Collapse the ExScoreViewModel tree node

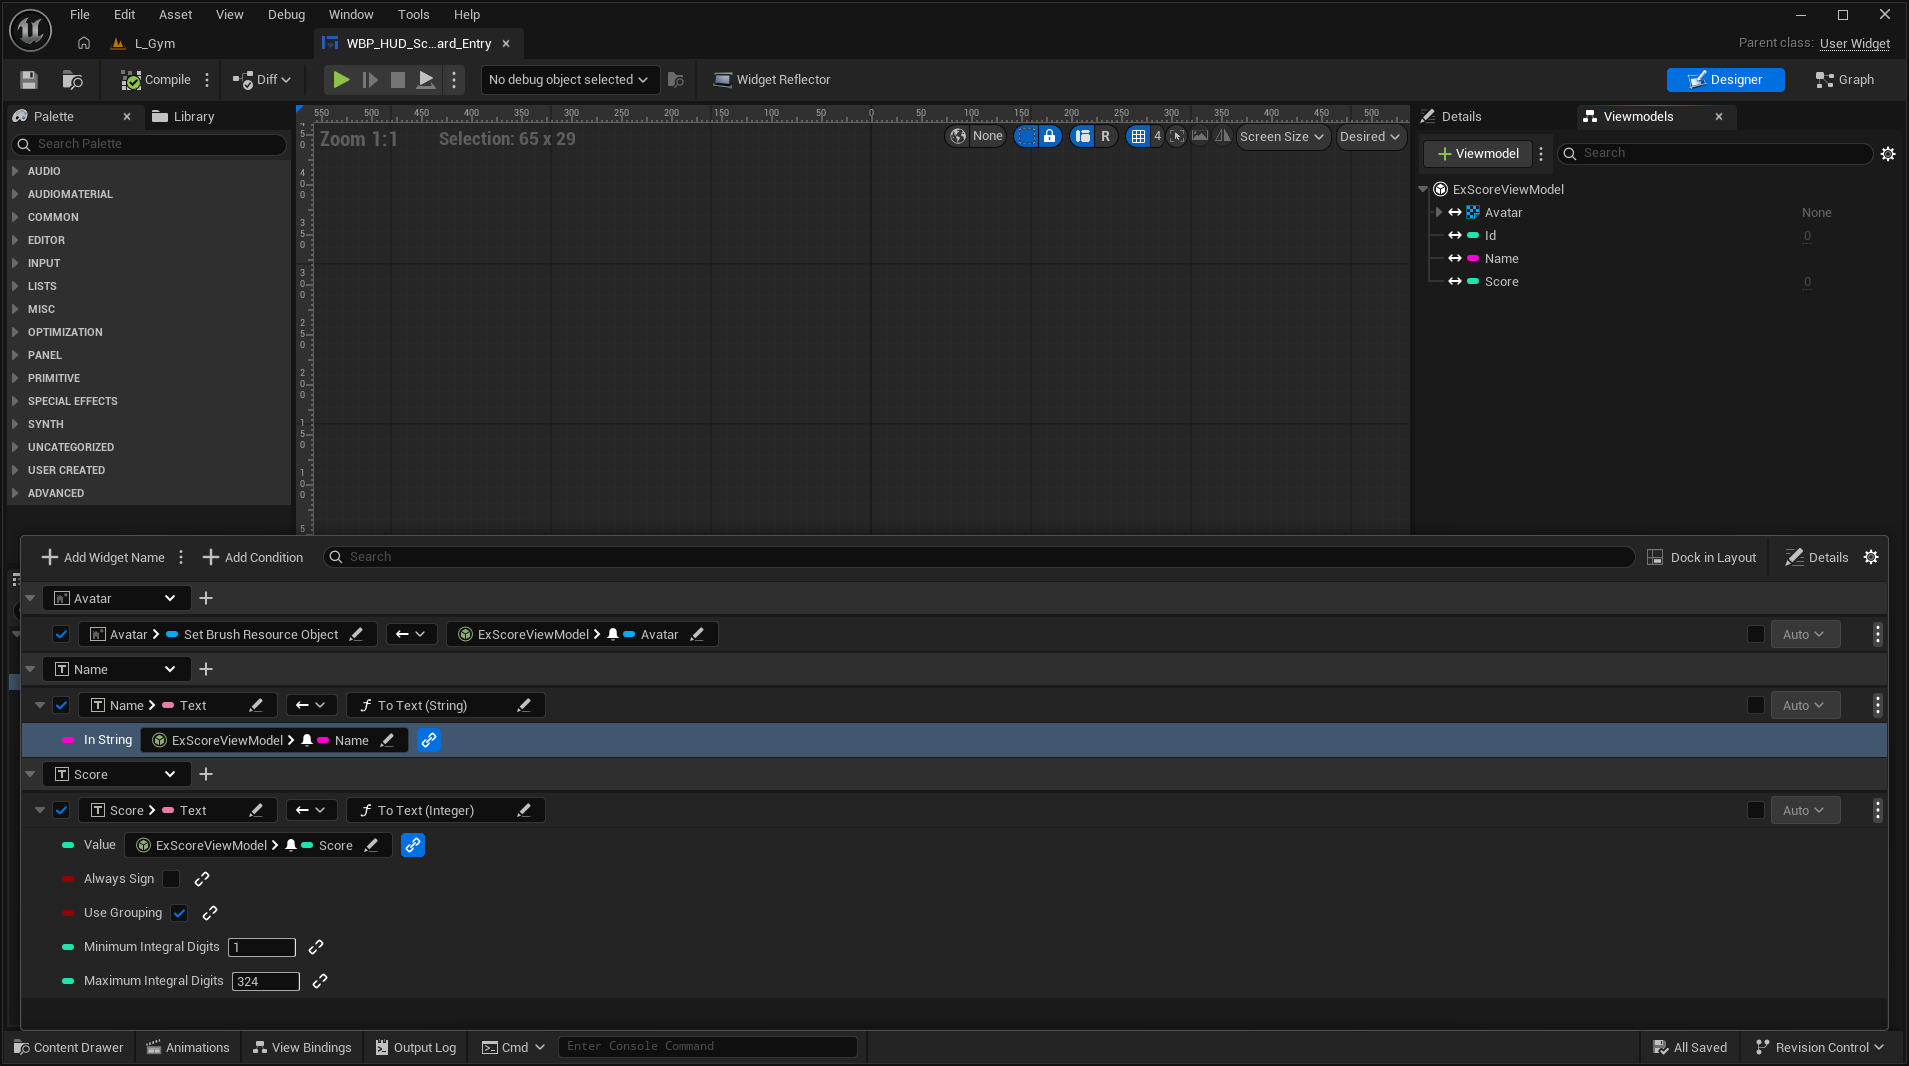point(1424,190)
